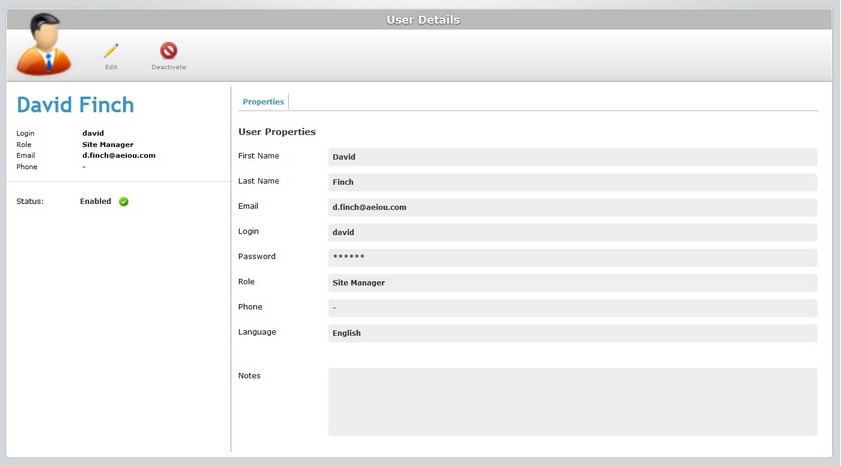The width and height of the screenshot is (841, 466).
Task: Click the David Finch name heading
Action: tap(75, 105)
